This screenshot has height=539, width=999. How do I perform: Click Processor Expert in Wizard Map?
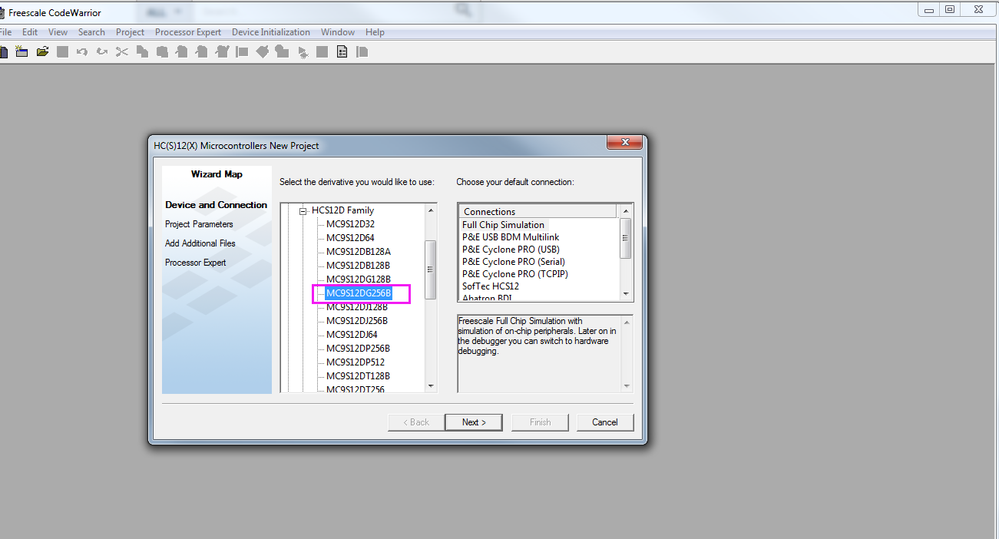pyautogui.click(x=196, y=262)
